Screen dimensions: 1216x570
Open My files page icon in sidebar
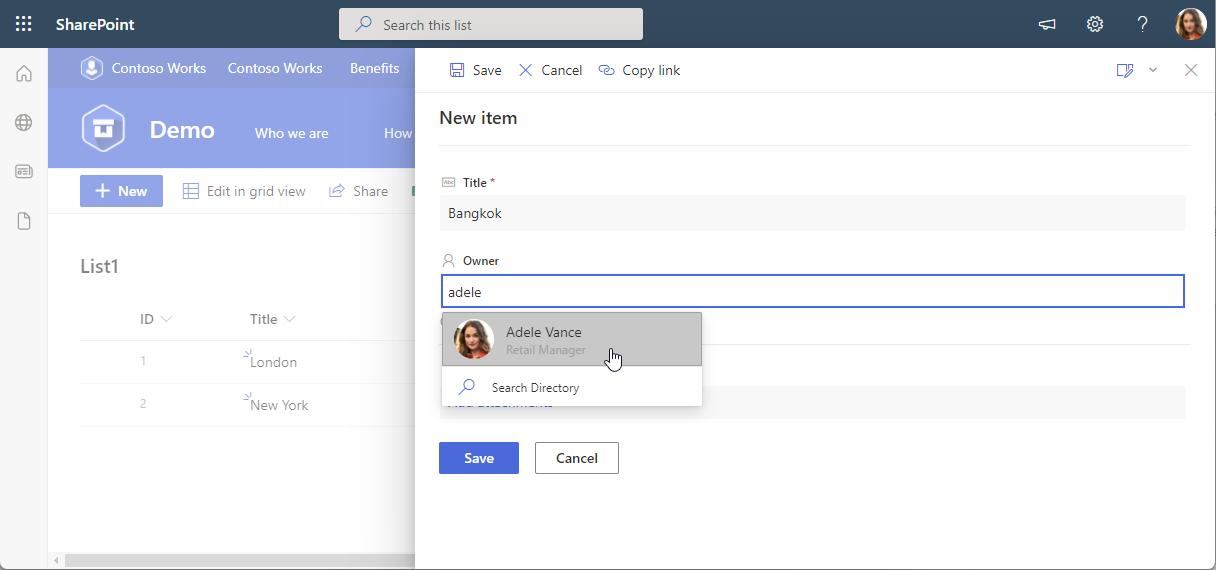tap(24, 221)
